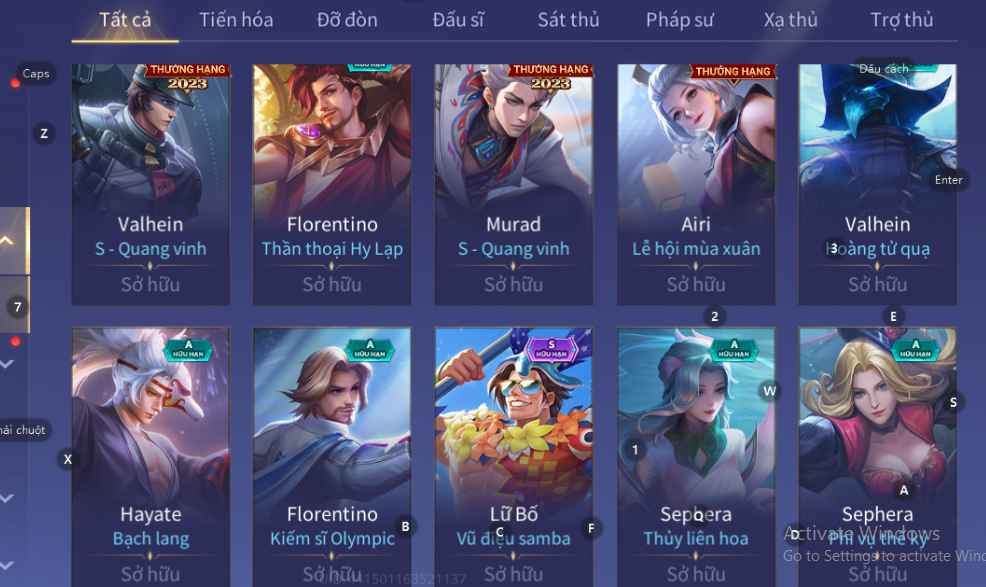
Task: Switch to the Tiến hóa tab
Action: pyautogui.click(x=236, y=20)
